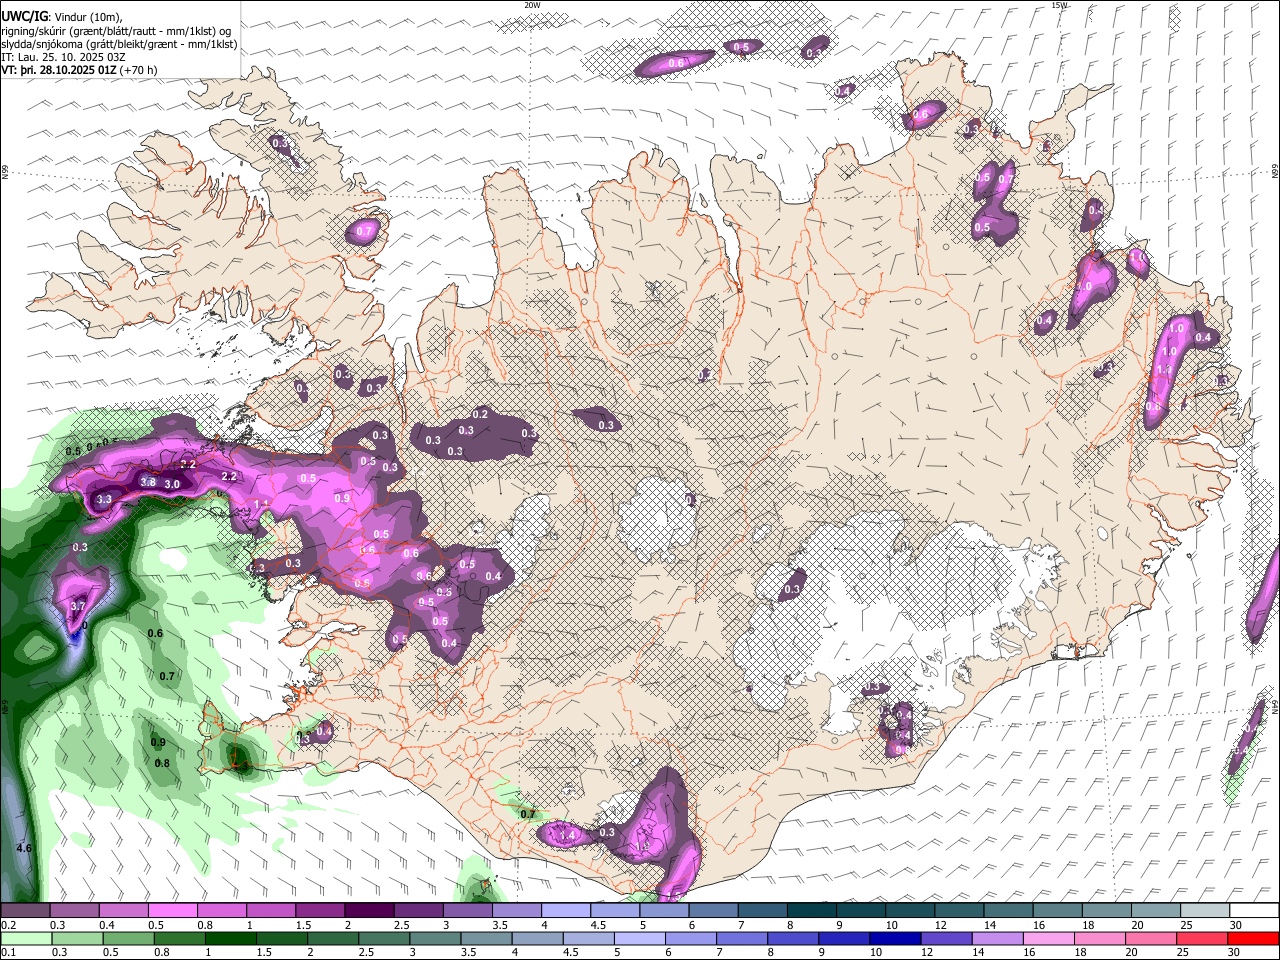Select the pale green 0.1–0.3 rain swatch

(x=25, y=939)
